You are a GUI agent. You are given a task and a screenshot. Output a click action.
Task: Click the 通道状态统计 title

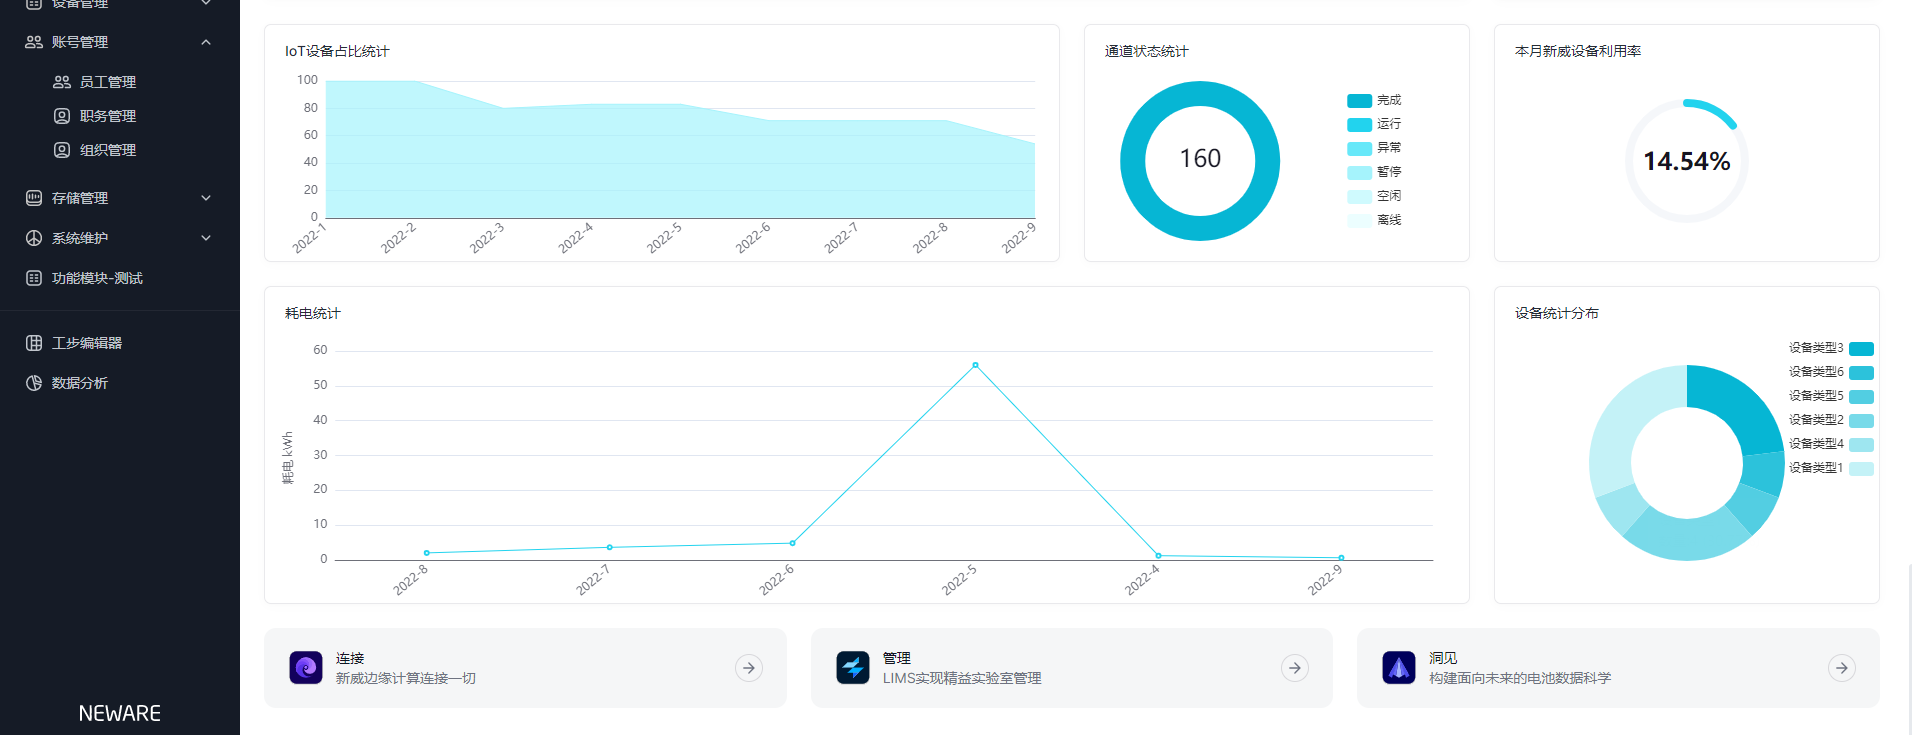1147,51
